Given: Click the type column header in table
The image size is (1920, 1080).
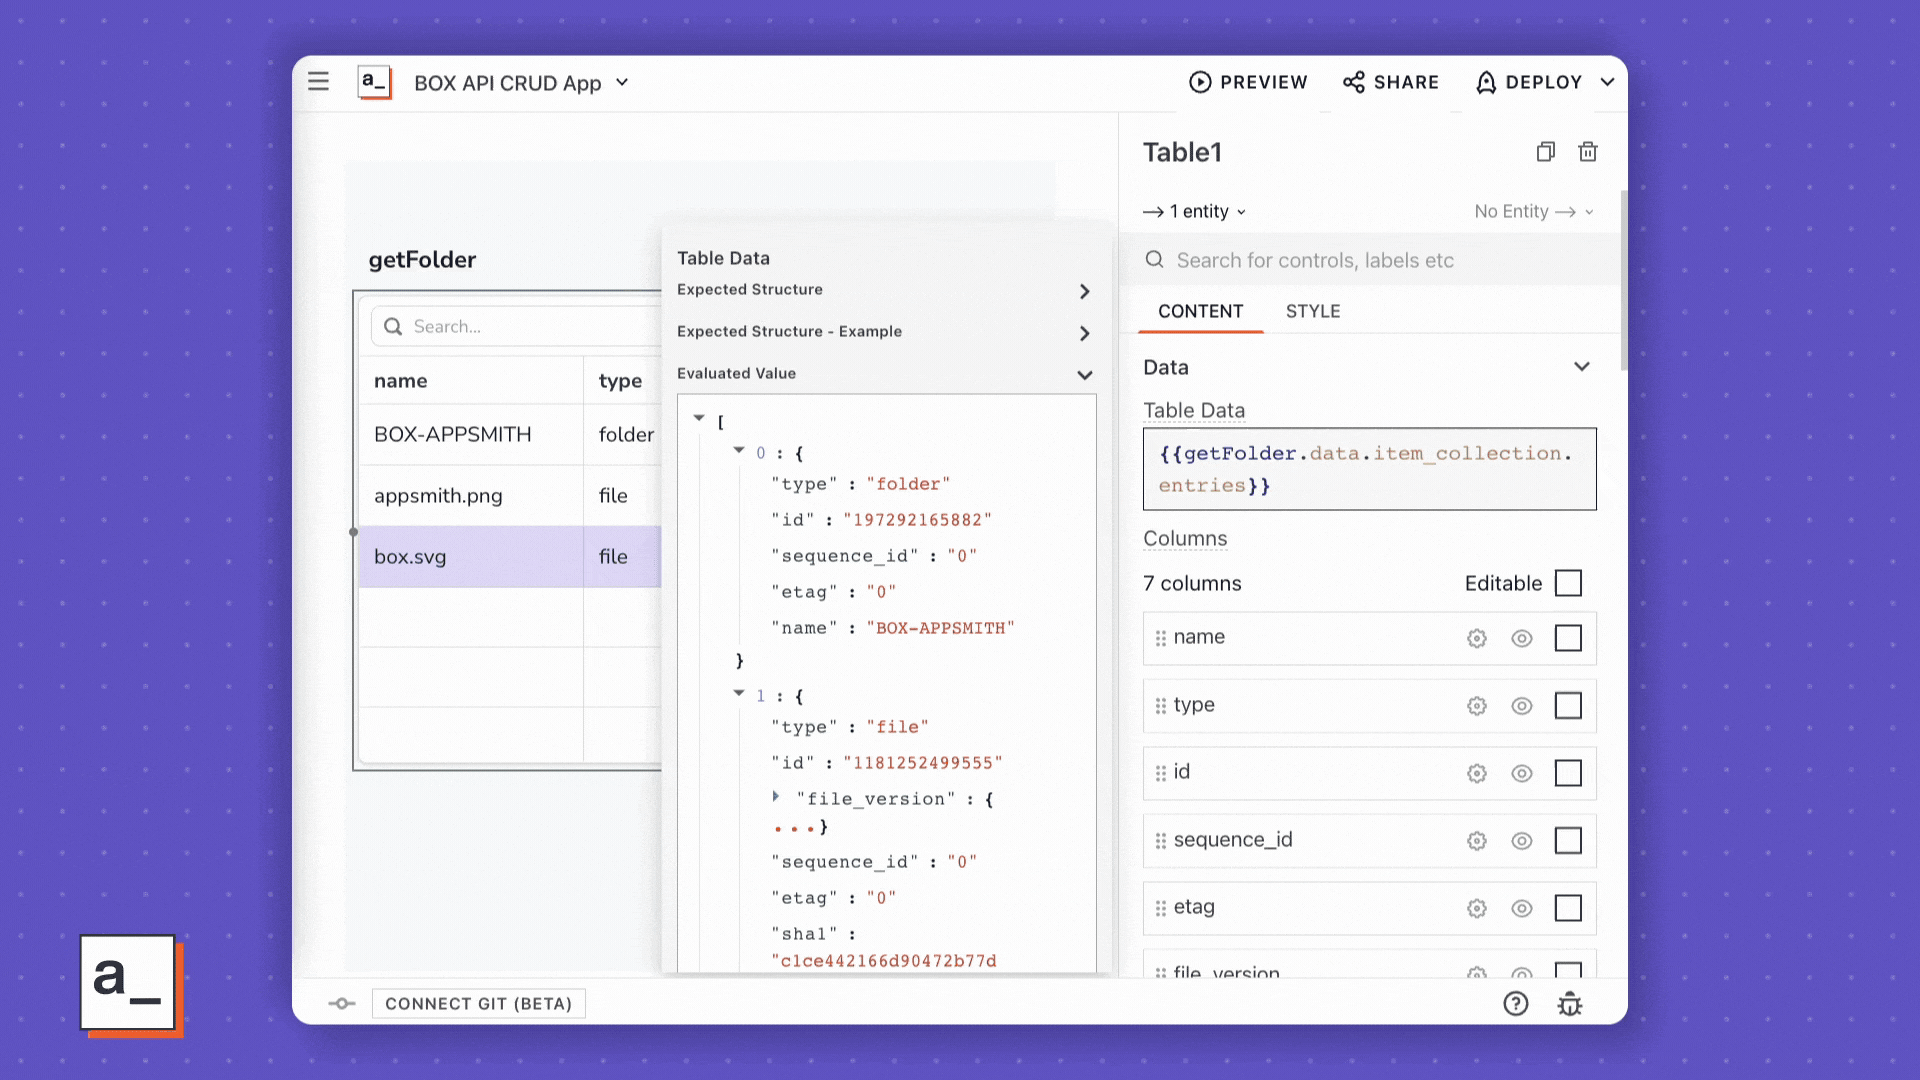Looking at the screenshot, I should click(x=622, y=381).
